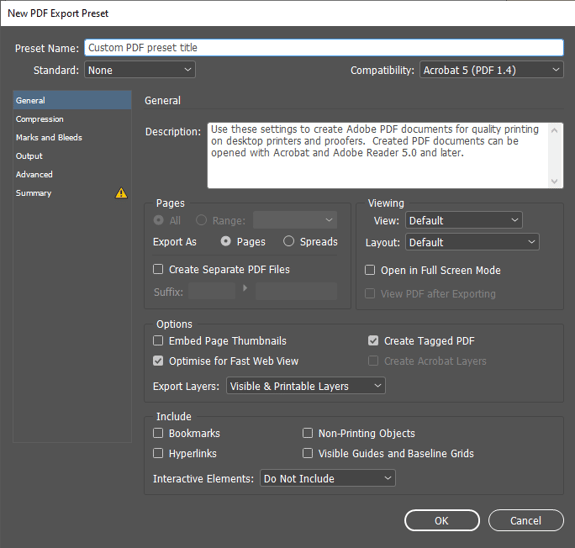
Task: Open the Compatibility dropdown showing Acrobat 5
Action: [x=491, y=70]
